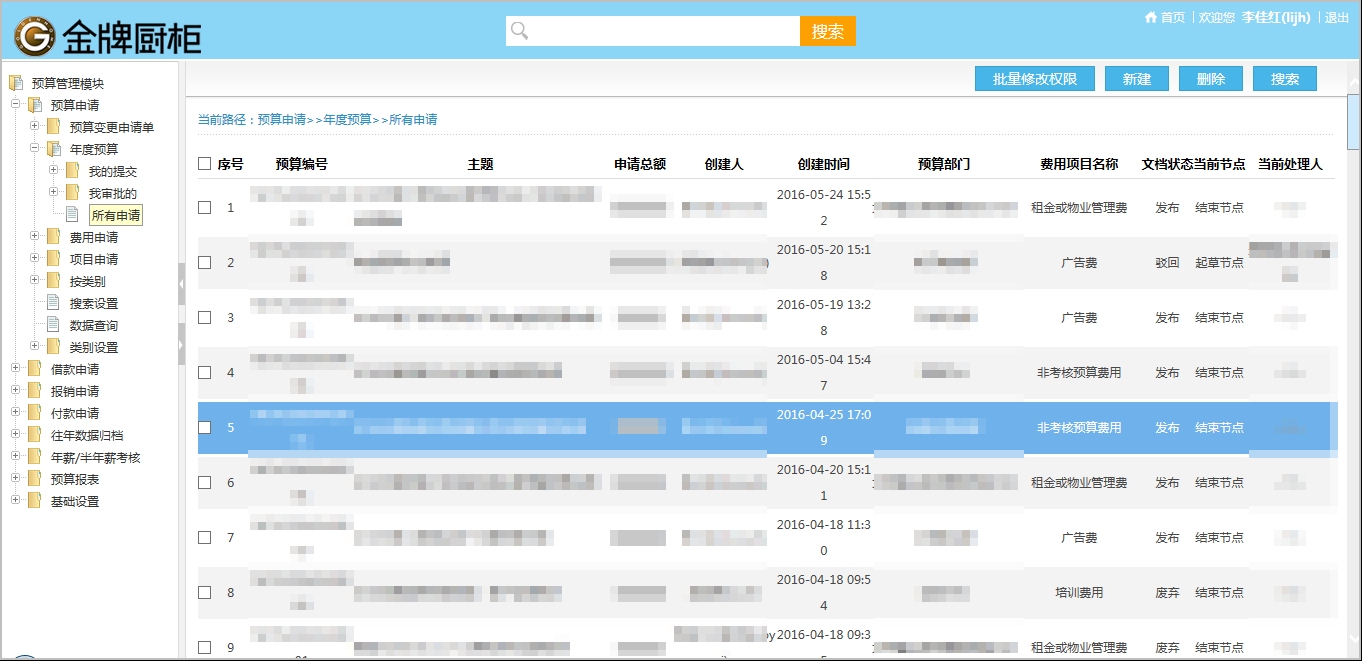The width and height of the screenshot is (1362, 661).
Task: Check the checkbox for row 3
Action: (x=205, y=317)
